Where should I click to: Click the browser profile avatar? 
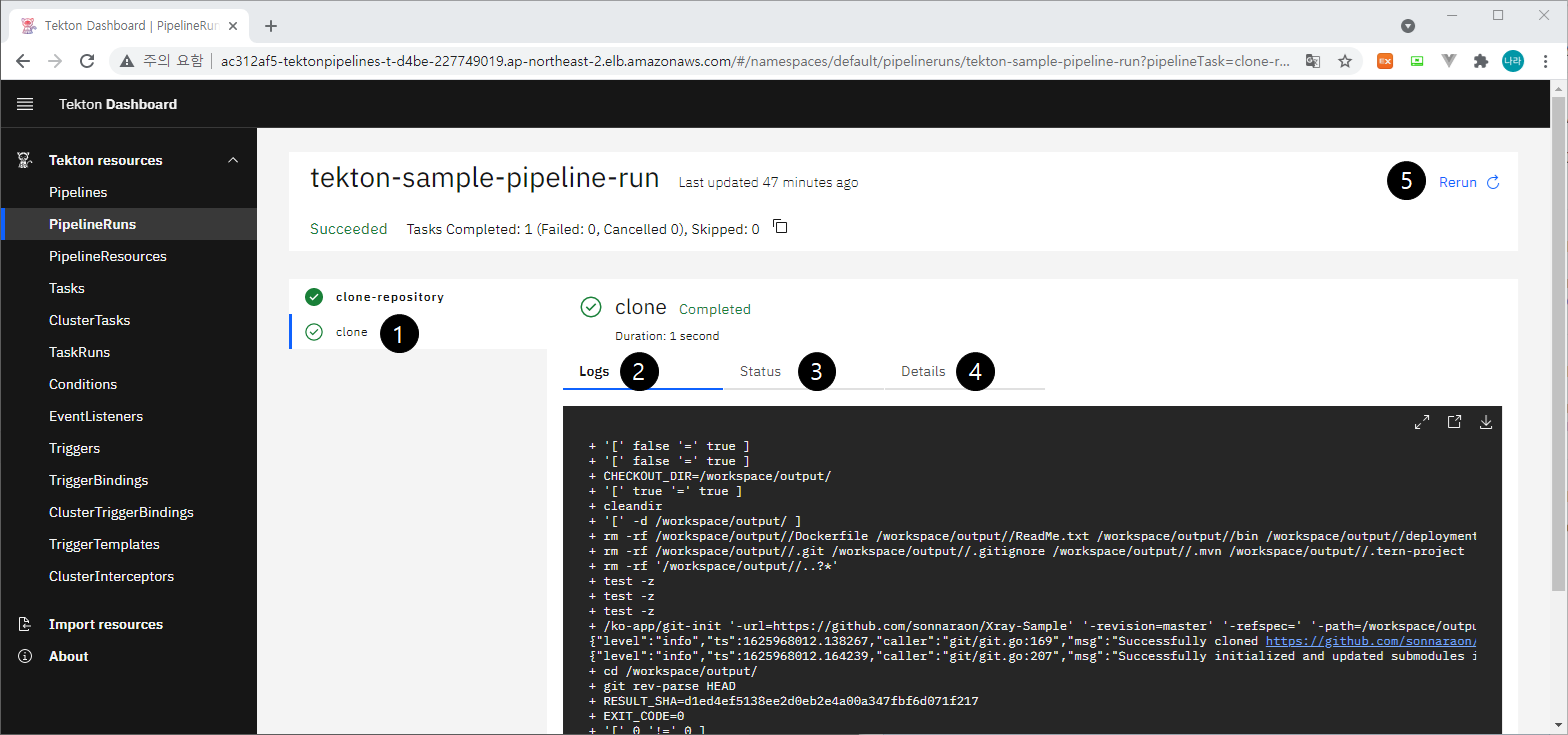[x=1513, y=61]
